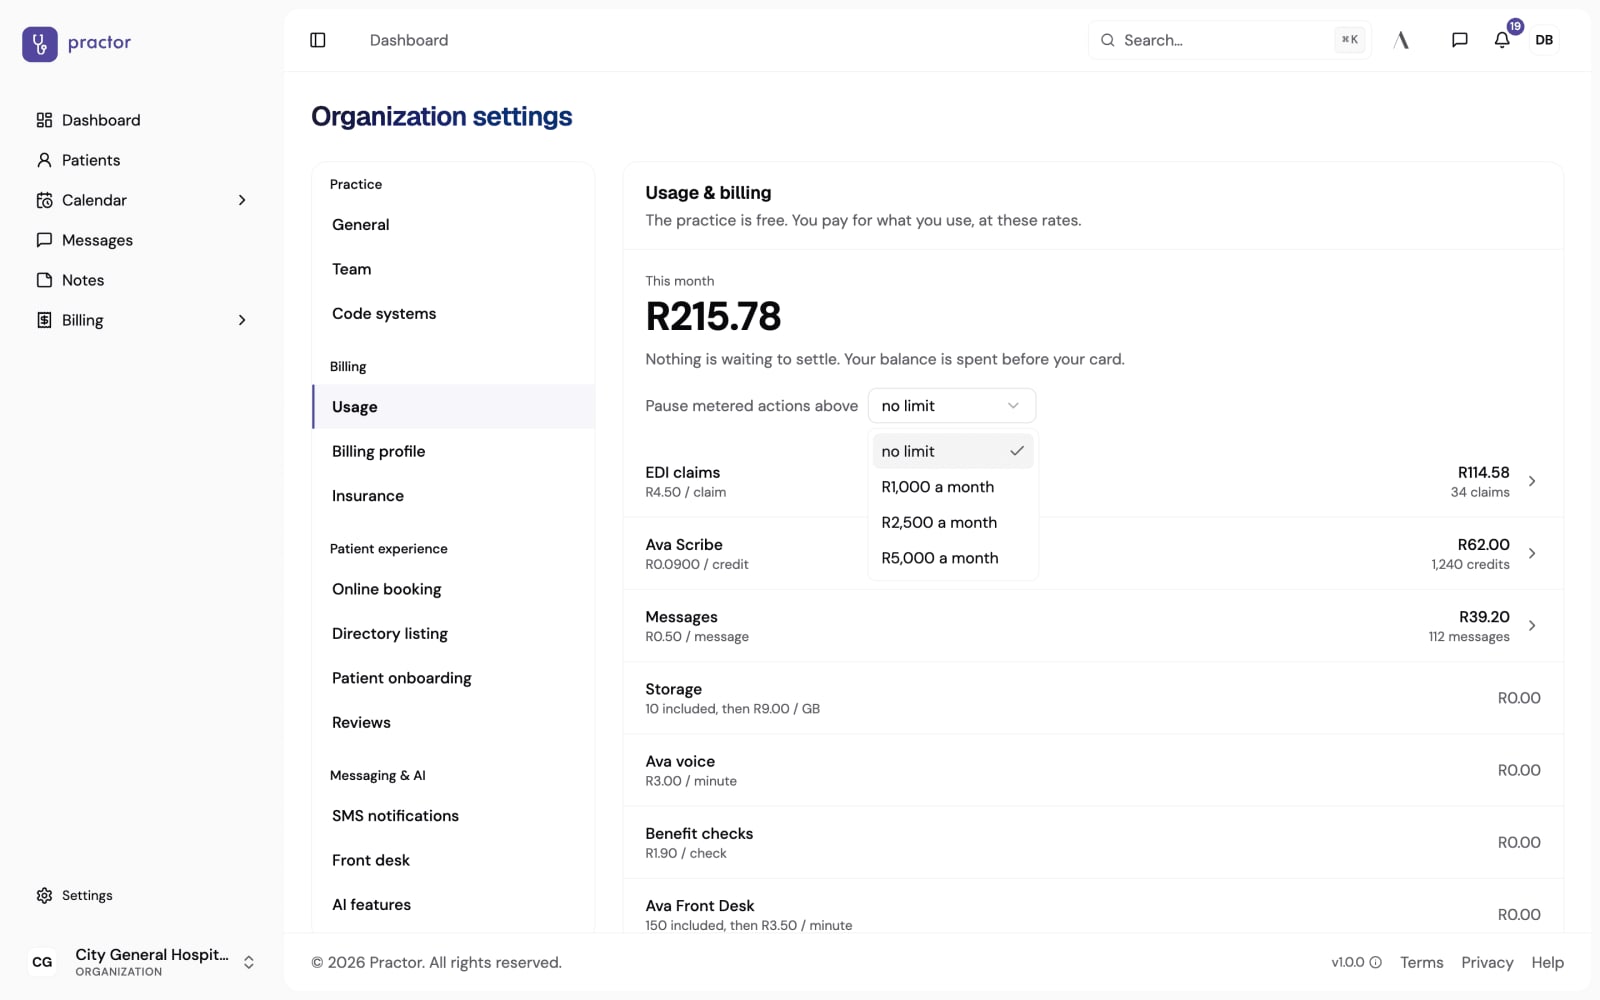Select 'no limit' option in dropdown
Viewport: 1600px width, 1000px height.
[x=953, y=451]
